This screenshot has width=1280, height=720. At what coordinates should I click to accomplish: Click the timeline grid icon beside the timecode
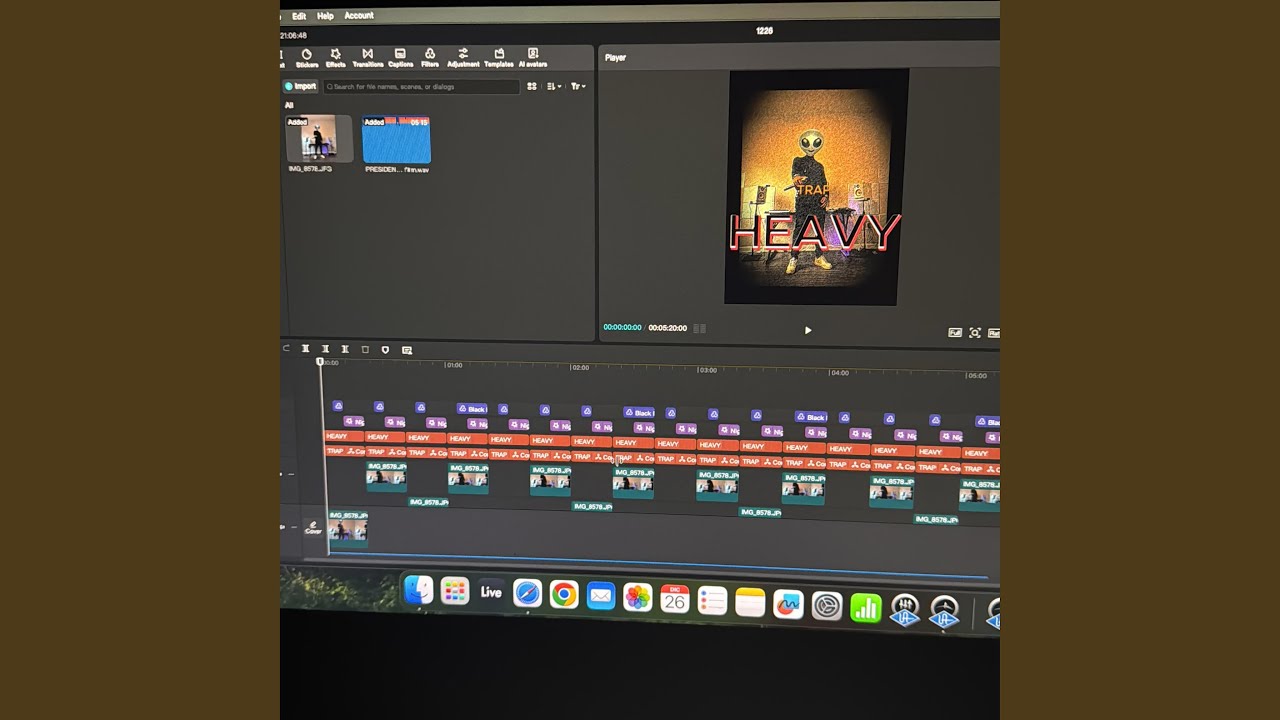(699, 328)
